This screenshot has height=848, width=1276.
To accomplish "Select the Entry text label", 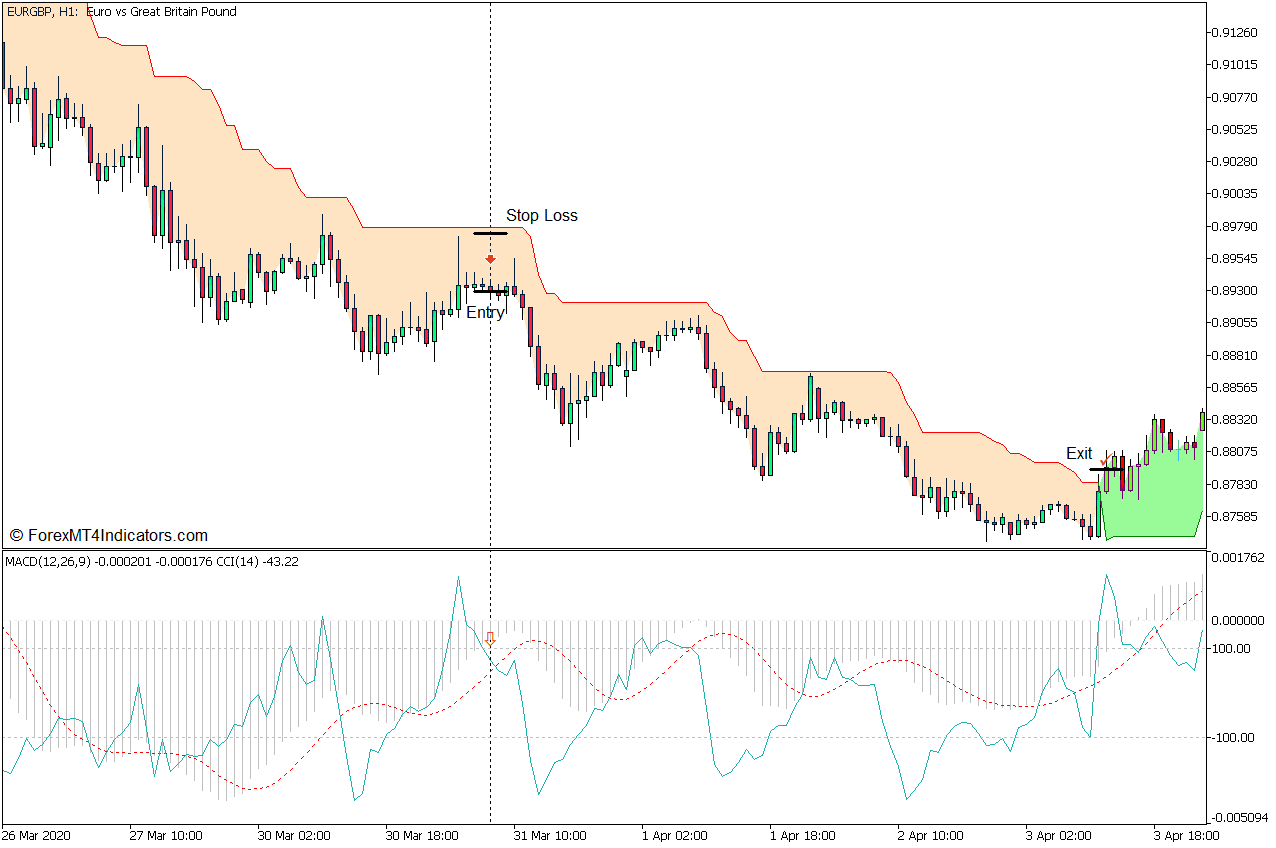I will coord(484,312).
